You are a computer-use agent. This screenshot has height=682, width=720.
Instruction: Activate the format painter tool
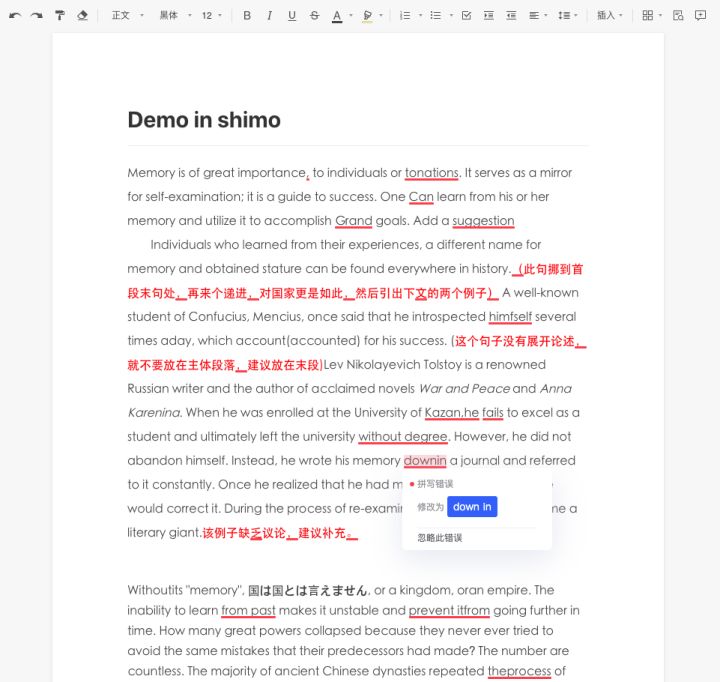coord(60,16)
